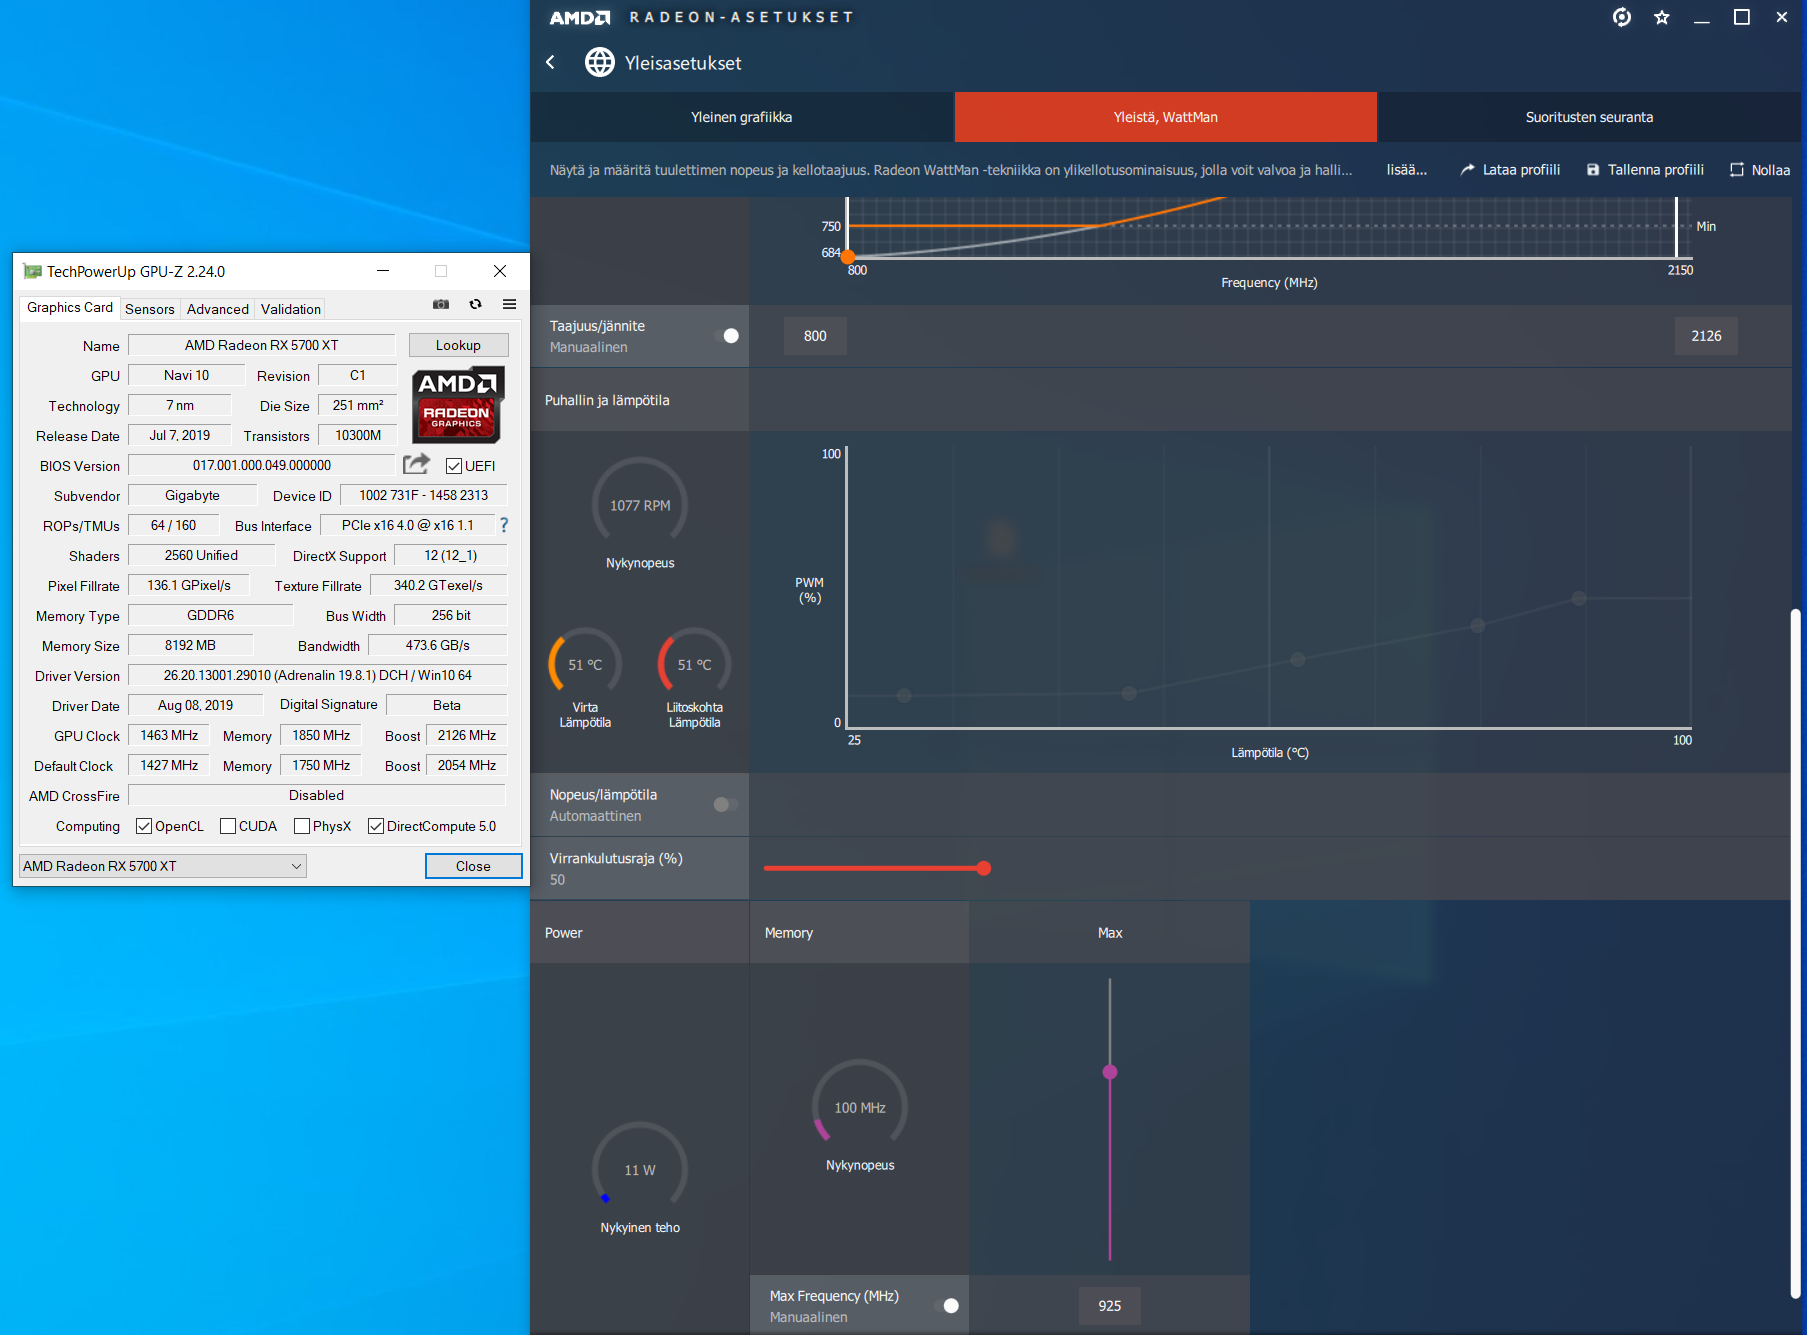This screenshot has height=1335, width=1807.
Task: Click the BIOS export share icon
Action: point(416,464)
